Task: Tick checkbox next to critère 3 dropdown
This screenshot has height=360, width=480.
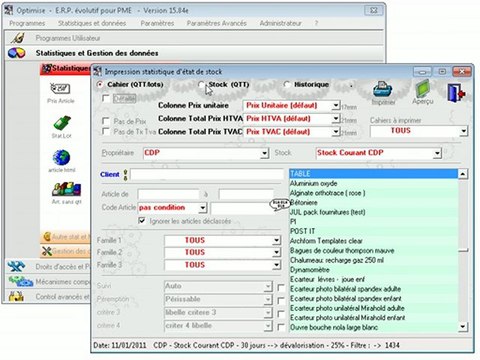Action: click(281, 314)
